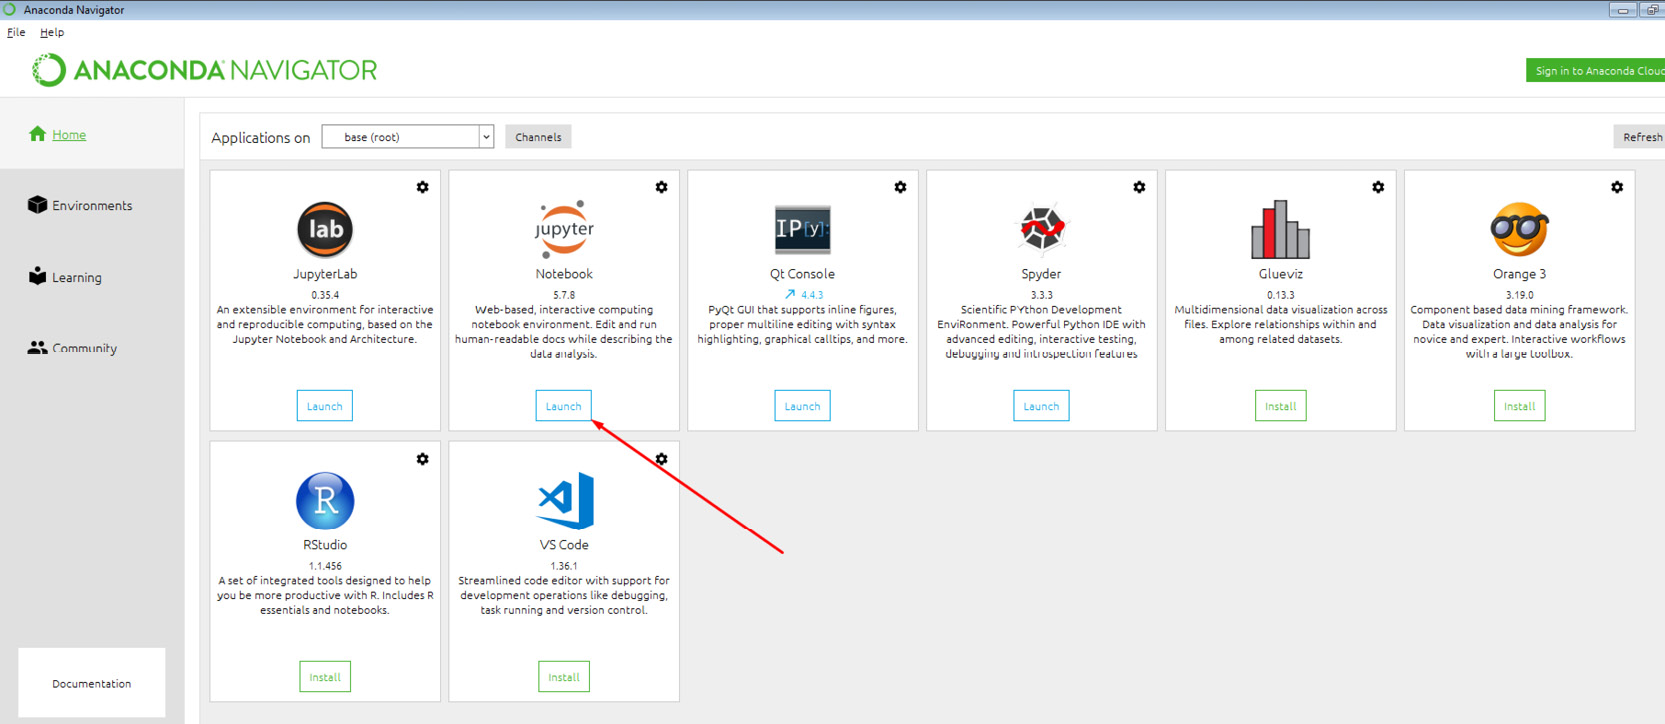The image size is (1665, 724).
Task: Click the Anaconda Navigator ring logo
Action: 49,70
